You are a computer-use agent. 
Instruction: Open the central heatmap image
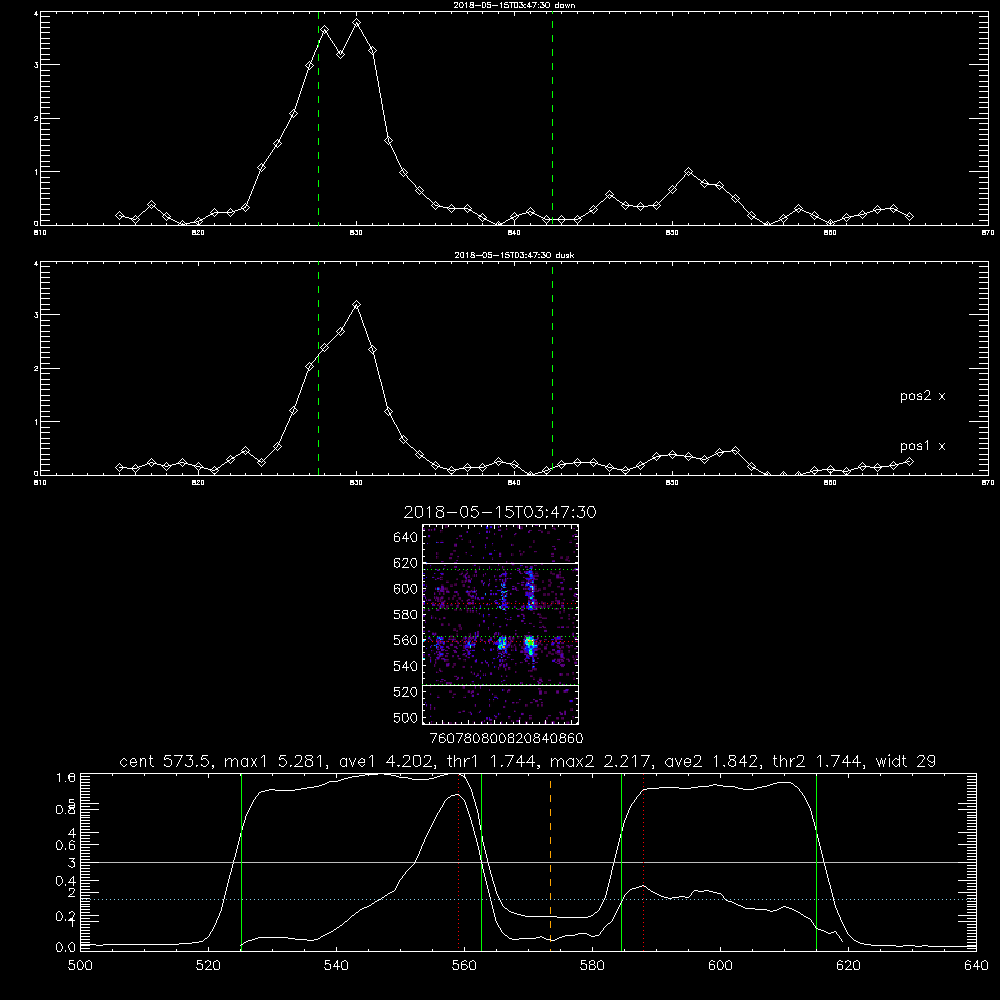click(x=501, y=624)
